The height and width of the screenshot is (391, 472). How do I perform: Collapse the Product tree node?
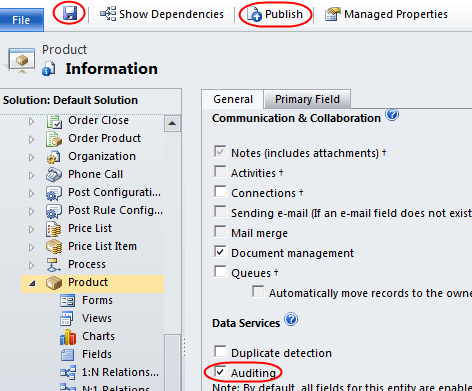coord(32,284)
